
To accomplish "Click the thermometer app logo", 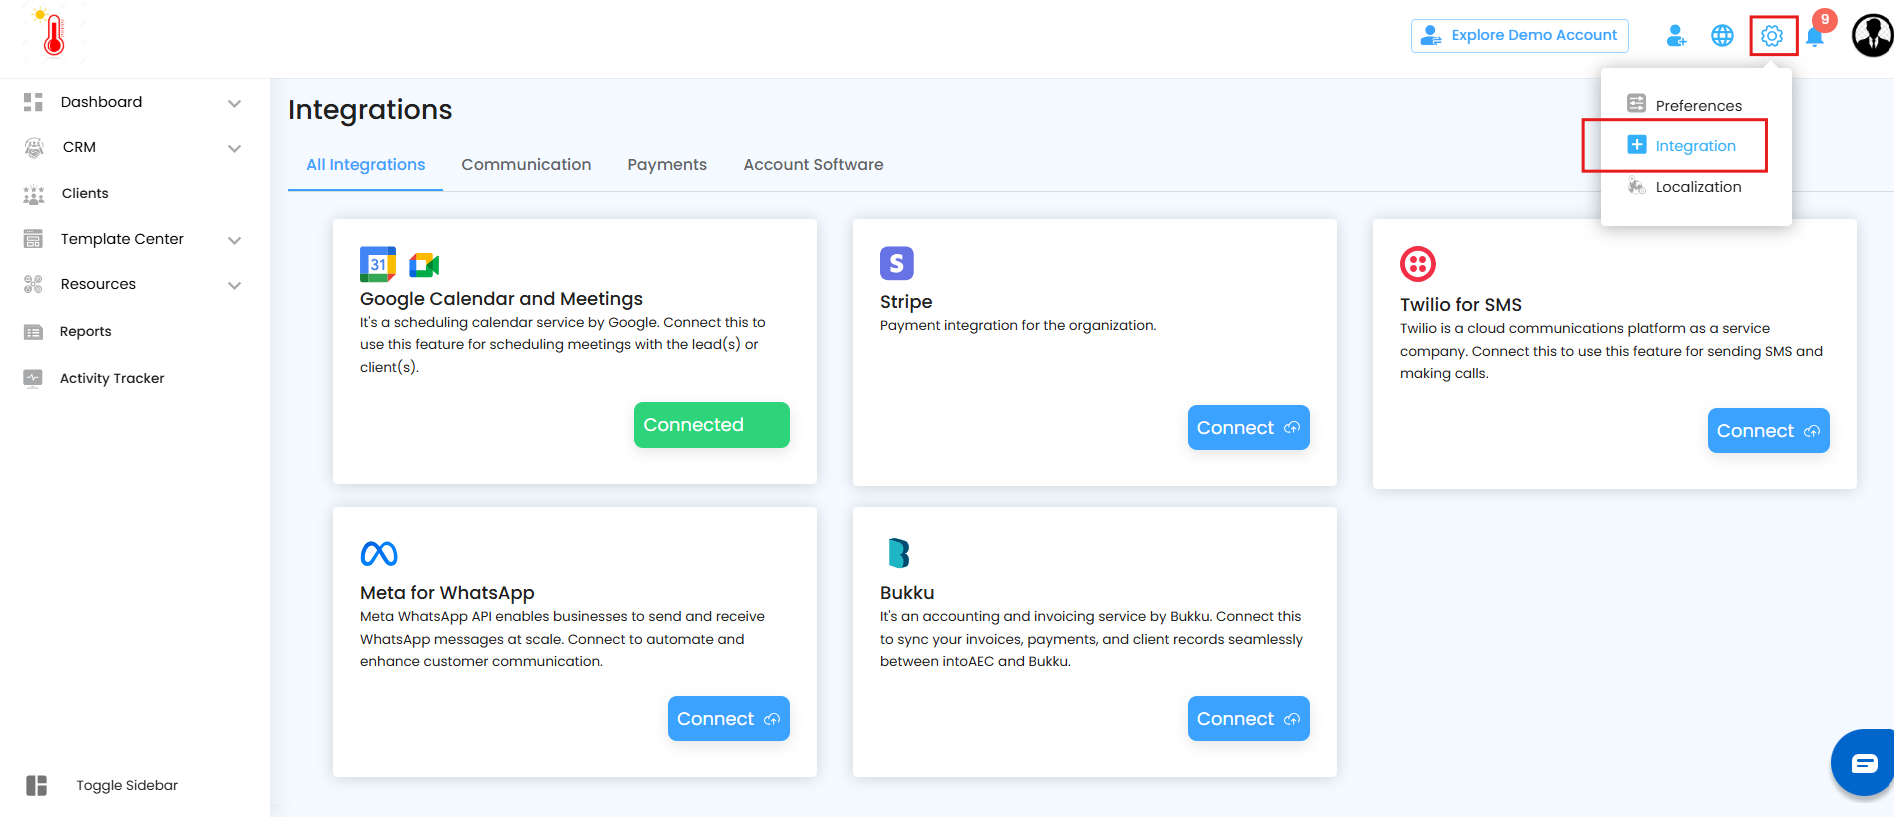I will tap(53, 34).
